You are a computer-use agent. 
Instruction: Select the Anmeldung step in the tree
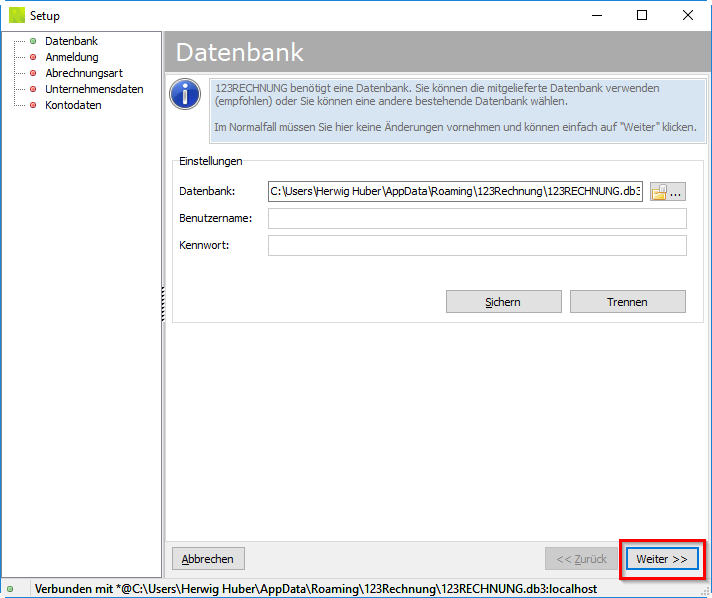click(72, 57)
